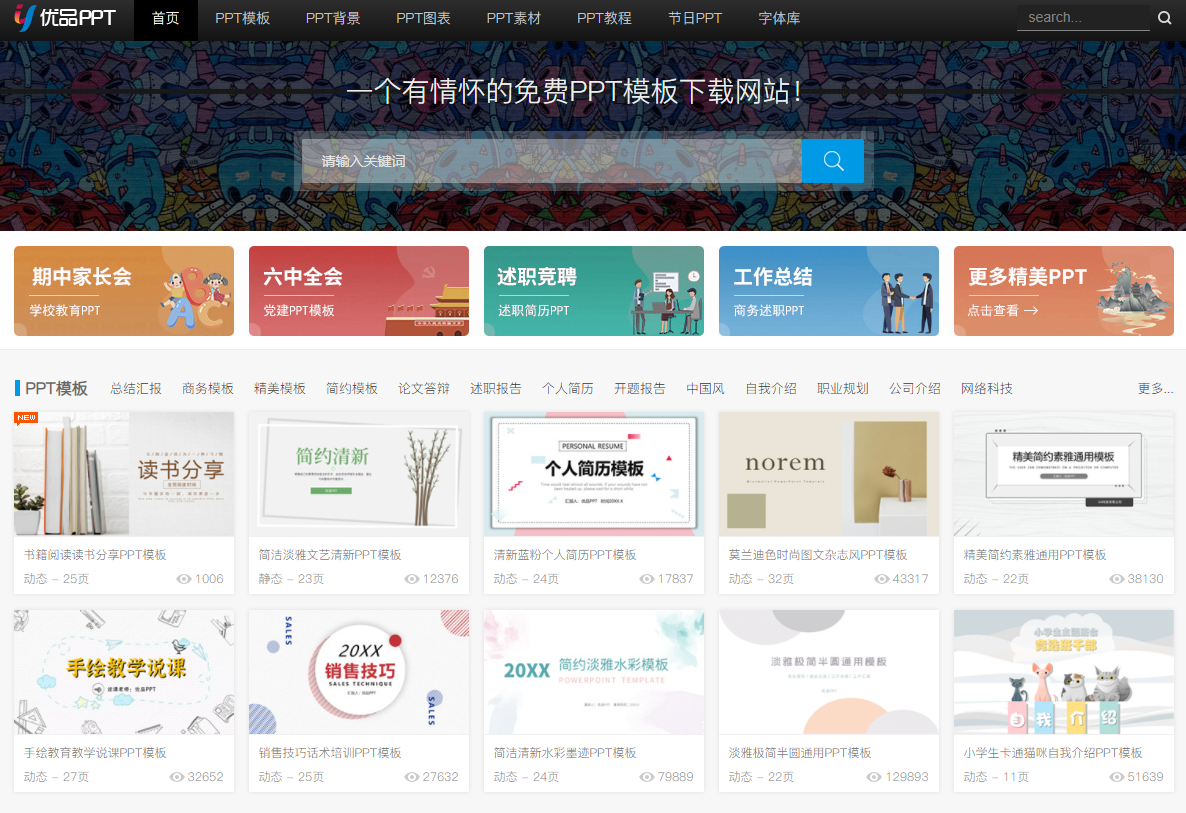Open the norem template thumbnail
Viewport: 1186px width, 813px height.
tap(828, 471)
